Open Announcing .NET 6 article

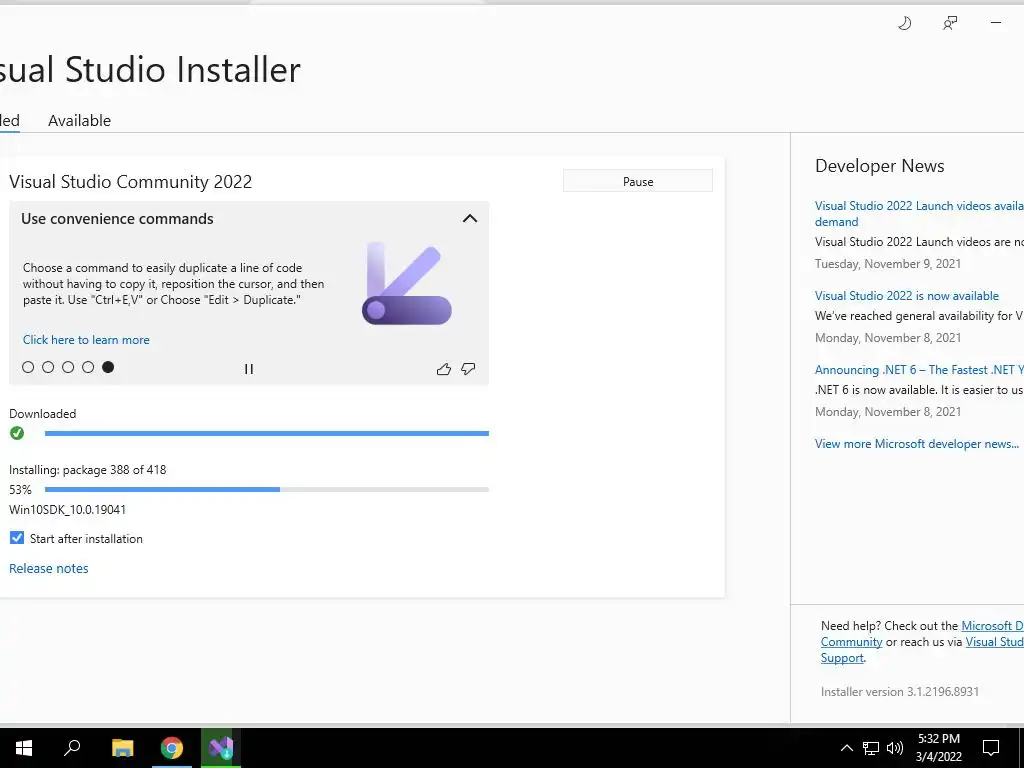(x=919, y=370)
